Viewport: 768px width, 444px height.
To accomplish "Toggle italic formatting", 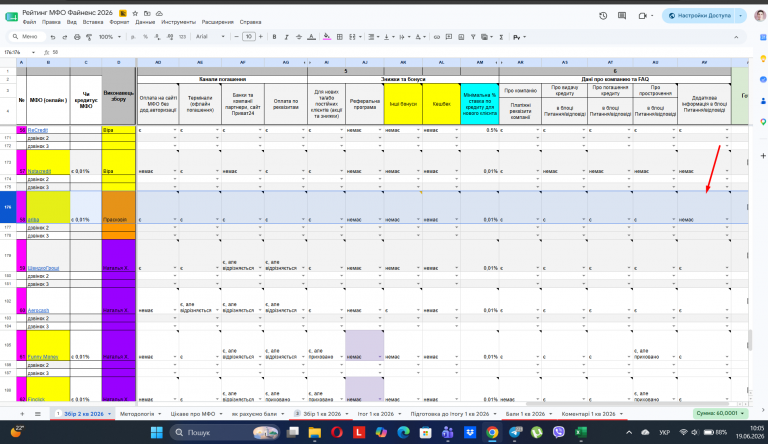I will [287, 37].
